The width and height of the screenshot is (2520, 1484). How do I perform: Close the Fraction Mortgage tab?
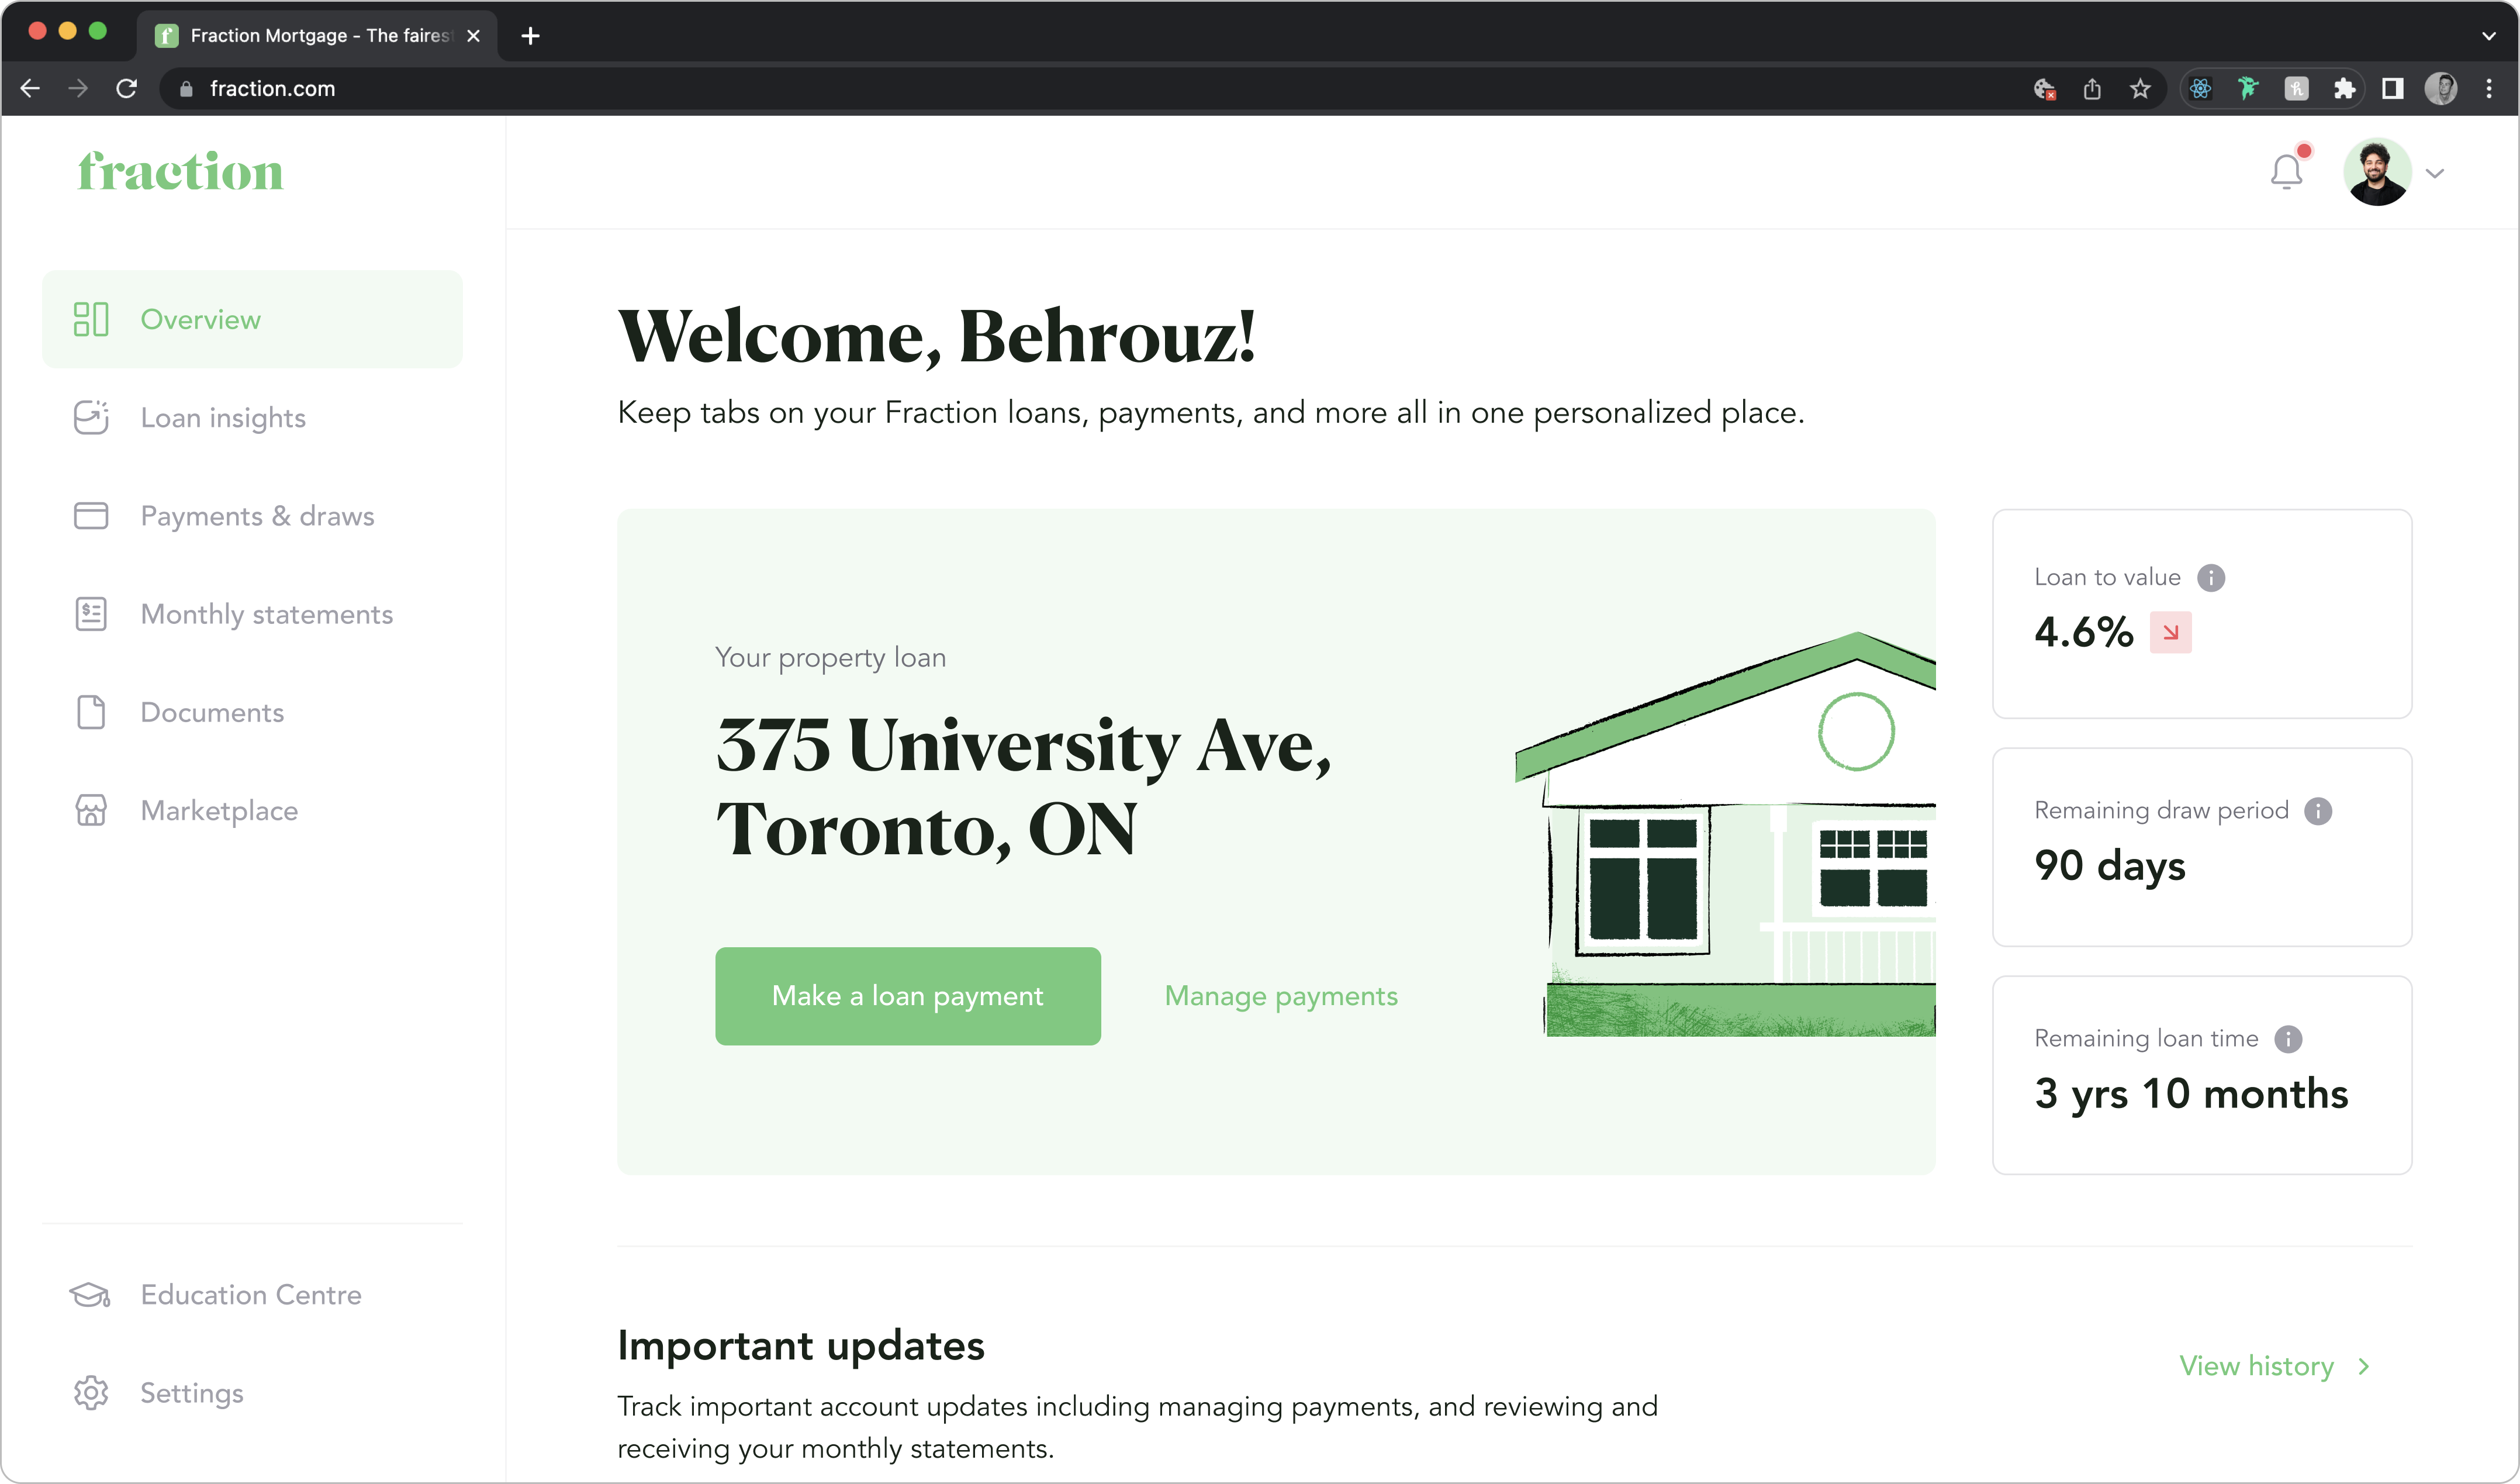coord(474,36)
